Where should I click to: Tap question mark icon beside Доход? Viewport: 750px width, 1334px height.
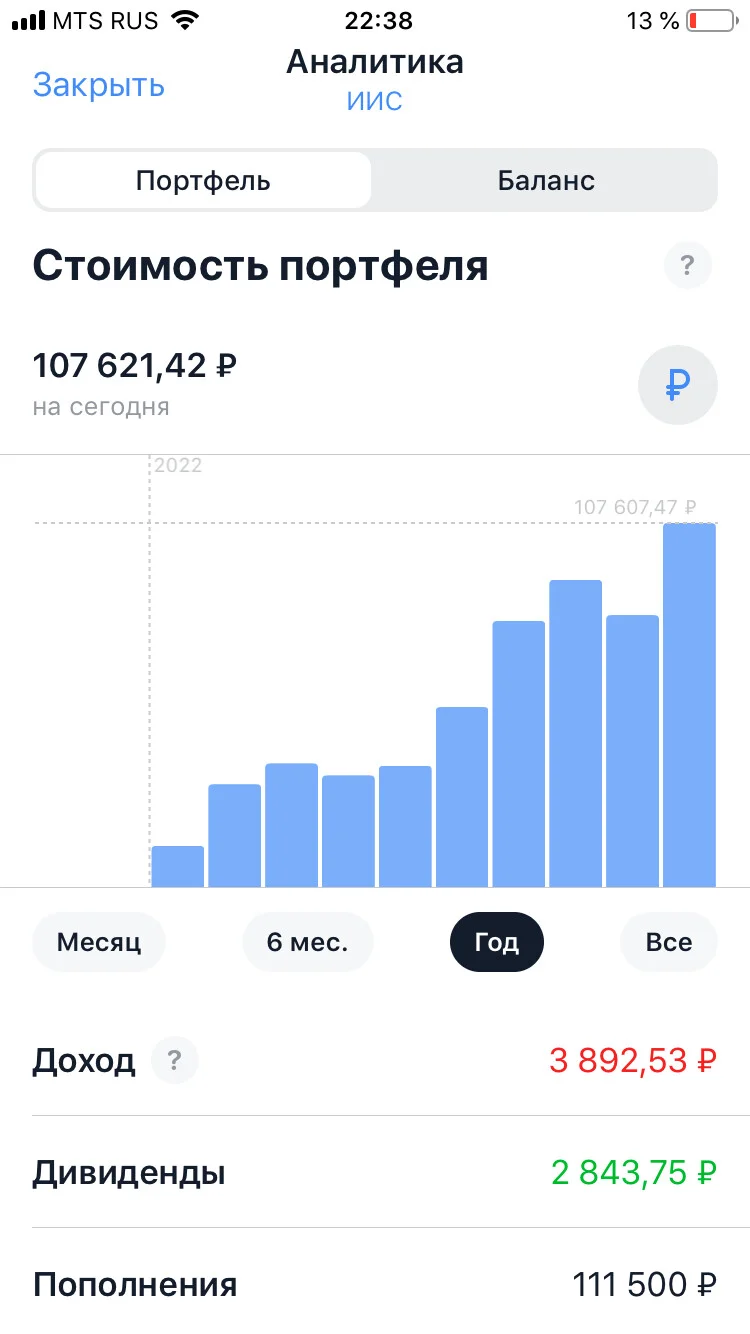coord(175,1060)
